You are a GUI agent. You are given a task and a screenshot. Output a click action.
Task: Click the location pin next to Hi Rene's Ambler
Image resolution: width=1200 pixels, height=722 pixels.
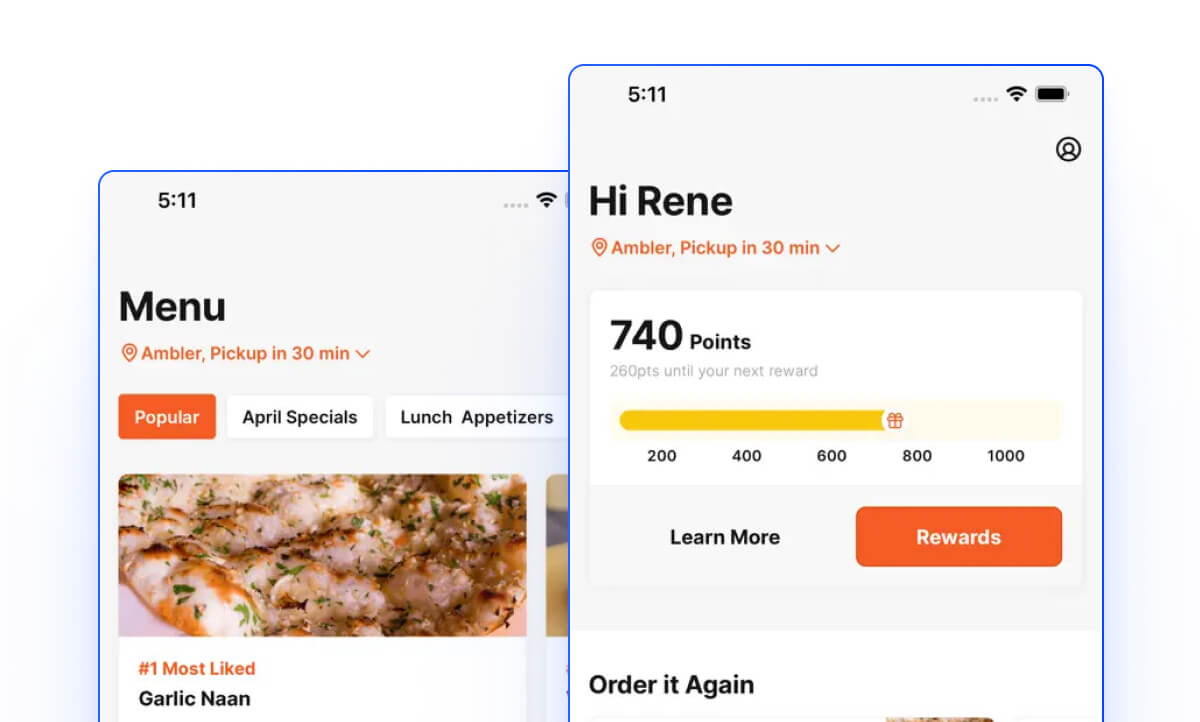coord(599,247)
